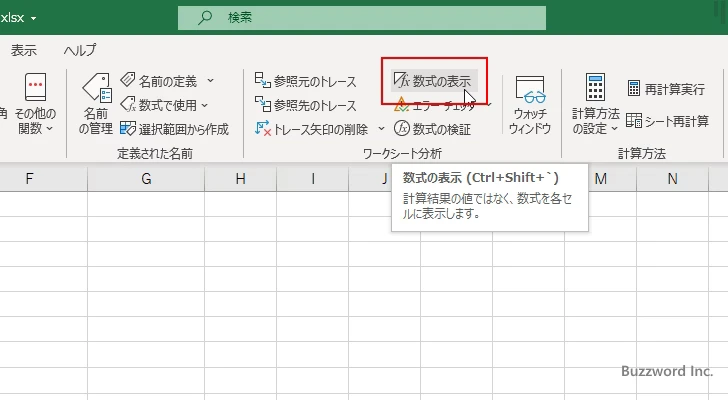The image size is (728, 400).
Task: Click 参照元のトレース trace precedents
Action: click(306, 81)
